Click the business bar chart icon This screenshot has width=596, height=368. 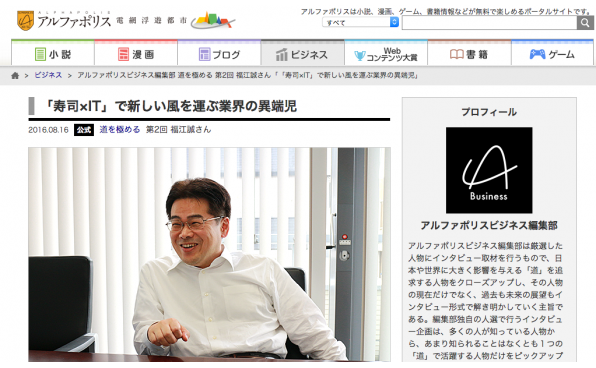(282, 54)
